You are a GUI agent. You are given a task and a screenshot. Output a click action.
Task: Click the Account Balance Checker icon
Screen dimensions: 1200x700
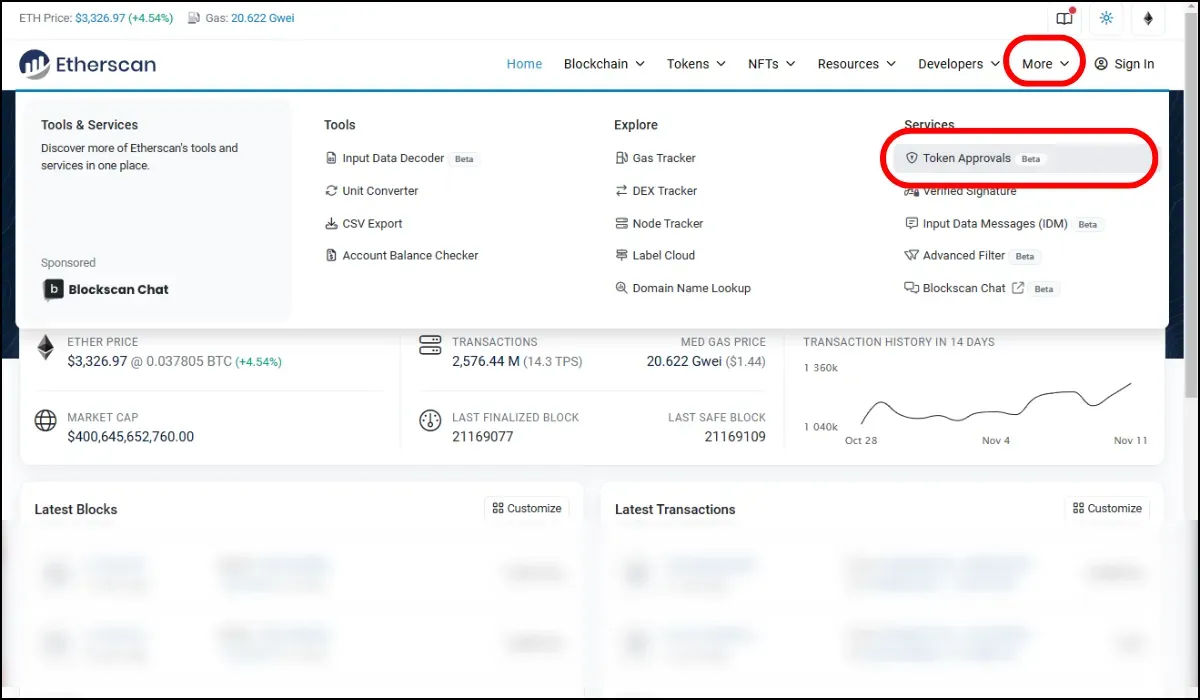pos(332,256)
